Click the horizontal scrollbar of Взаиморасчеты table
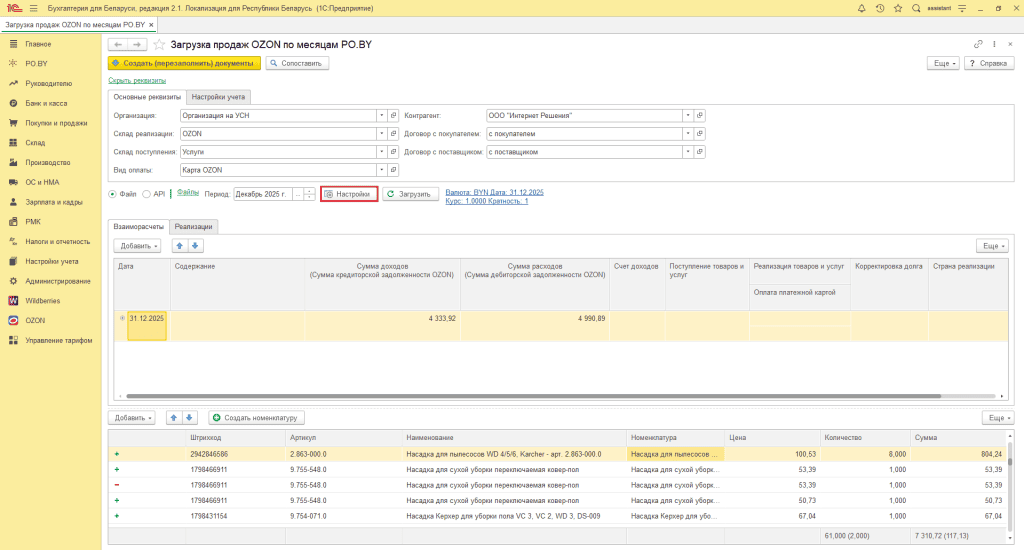This screenshot has height=550, width=1024. [534, 396]
